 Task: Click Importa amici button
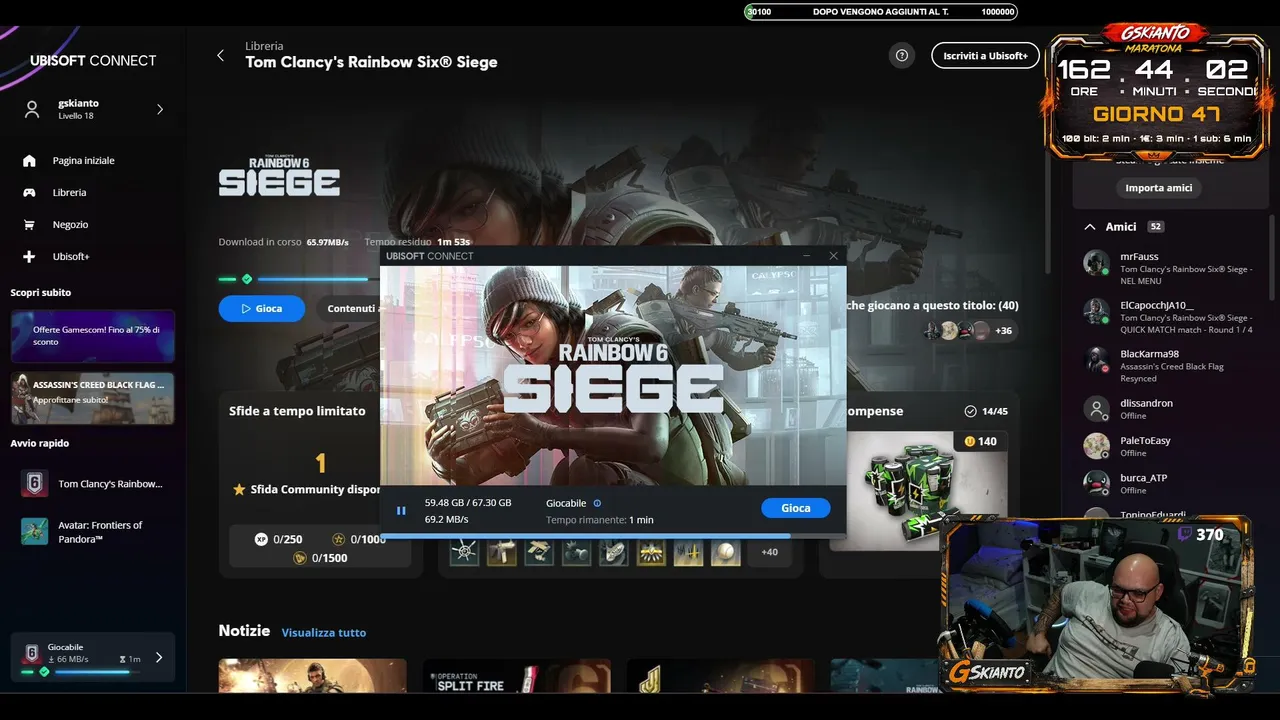click(x=1158, y=188)
